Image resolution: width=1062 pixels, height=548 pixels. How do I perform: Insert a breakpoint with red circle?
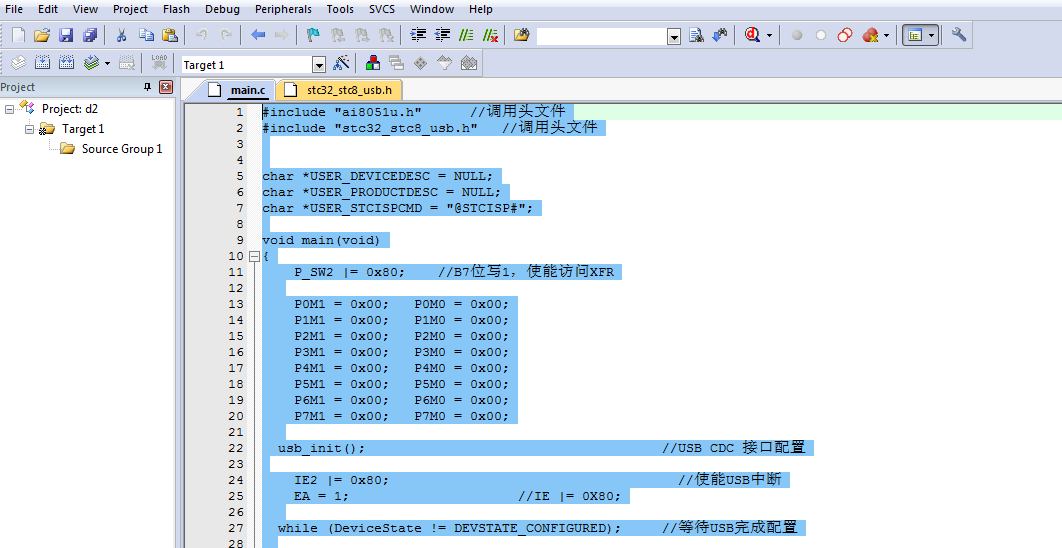[797, 35]
